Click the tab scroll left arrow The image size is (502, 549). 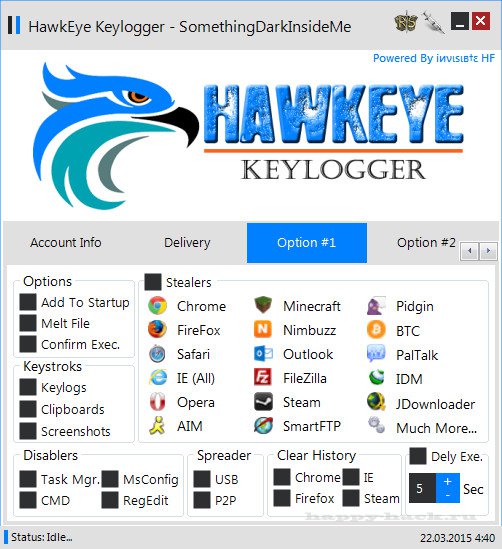click(x=469, y=251)
